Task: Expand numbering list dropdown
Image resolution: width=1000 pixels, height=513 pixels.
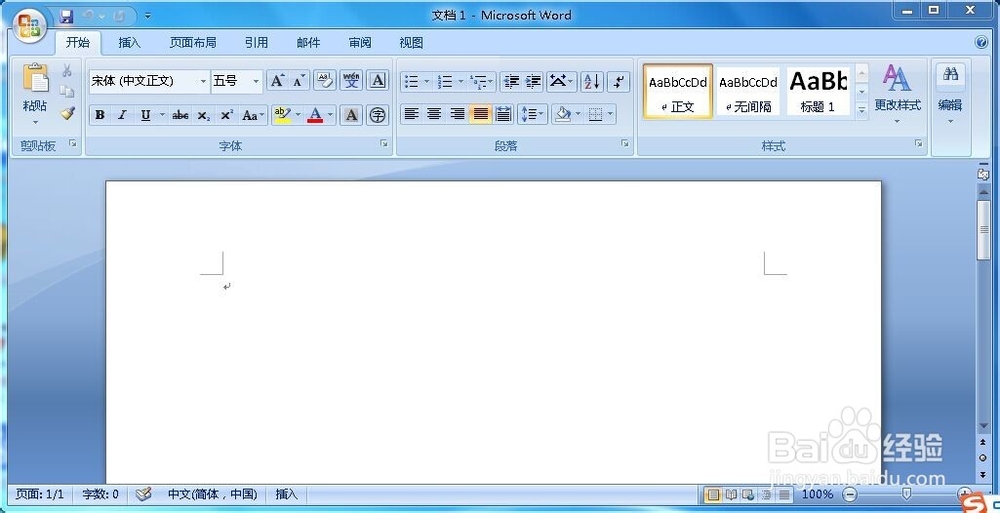Action: click(x=460, y=82)
